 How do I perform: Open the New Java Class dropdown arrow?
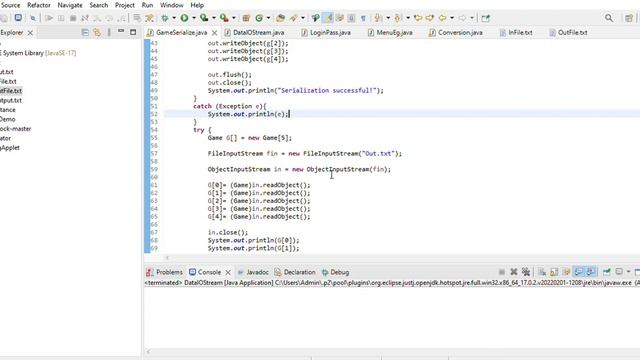click(x=268, y=18)
